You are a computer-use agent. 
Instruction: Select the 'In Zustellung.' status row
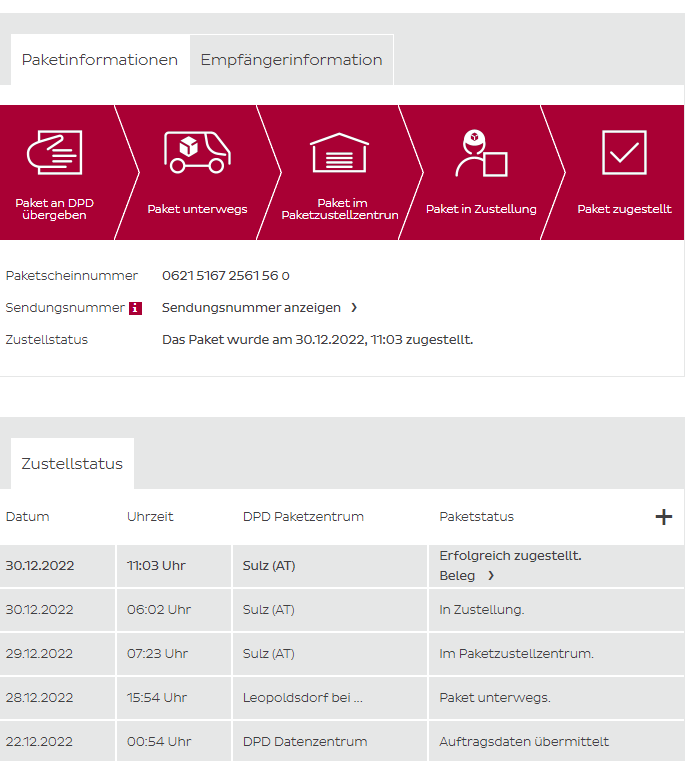pos(481,610)
